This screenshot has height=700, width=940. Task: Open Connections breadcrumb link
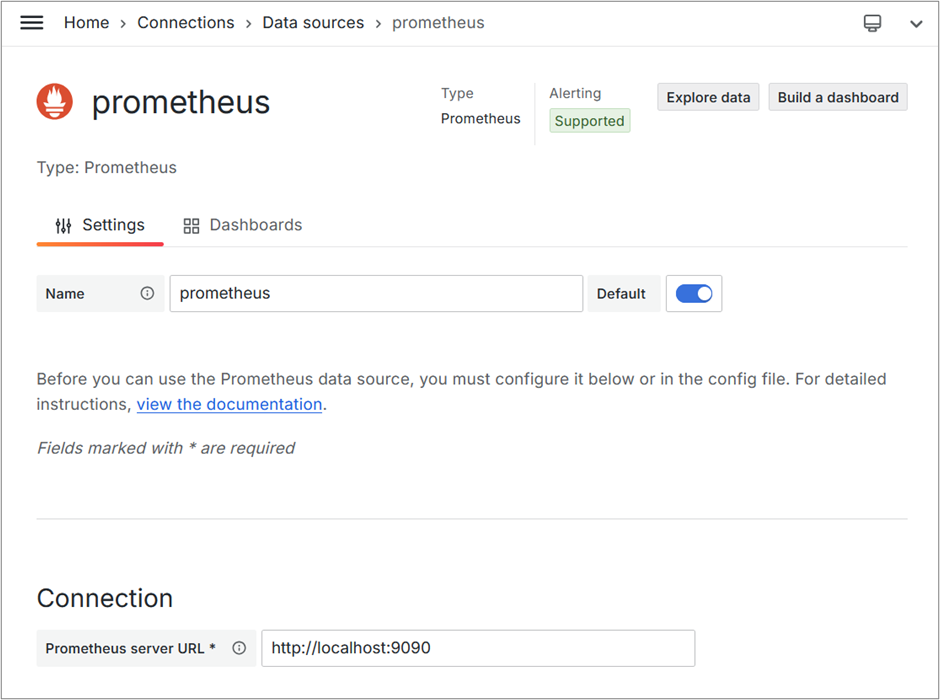point(186,23)
